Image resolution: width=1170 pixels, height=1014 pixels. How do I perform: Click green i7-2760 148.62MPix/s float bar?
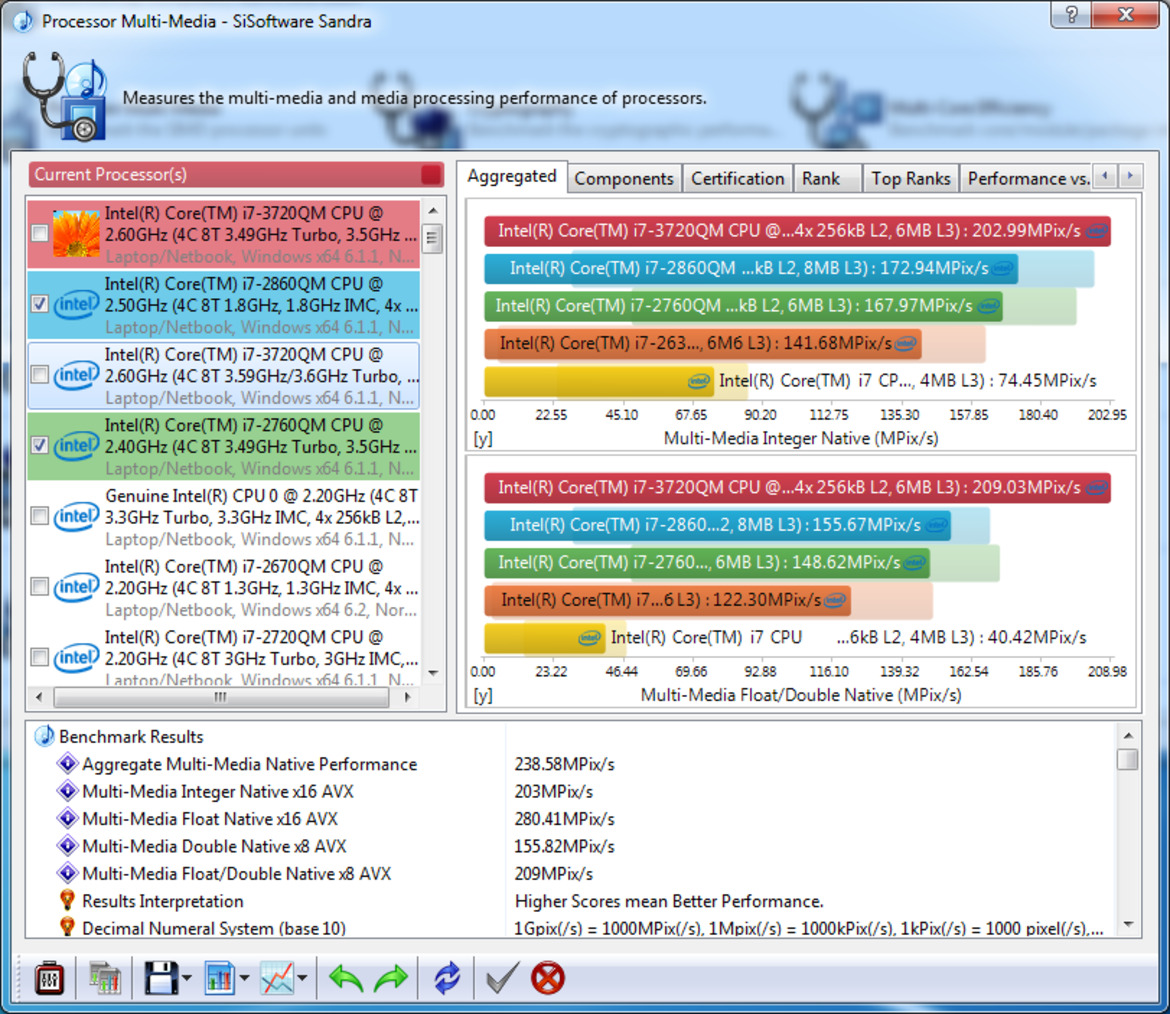pos(707,563)
